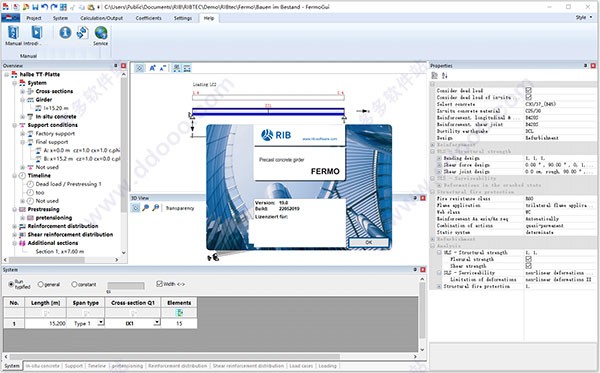Close the Overview panel

(x=123, y=66)
